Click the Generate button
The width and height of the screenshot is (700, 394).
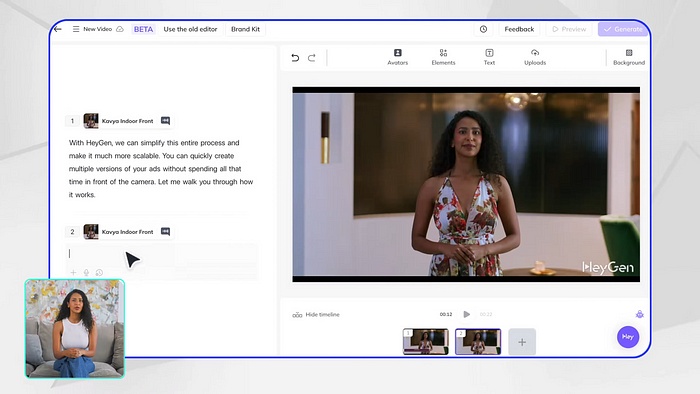(x=623, y=29)
